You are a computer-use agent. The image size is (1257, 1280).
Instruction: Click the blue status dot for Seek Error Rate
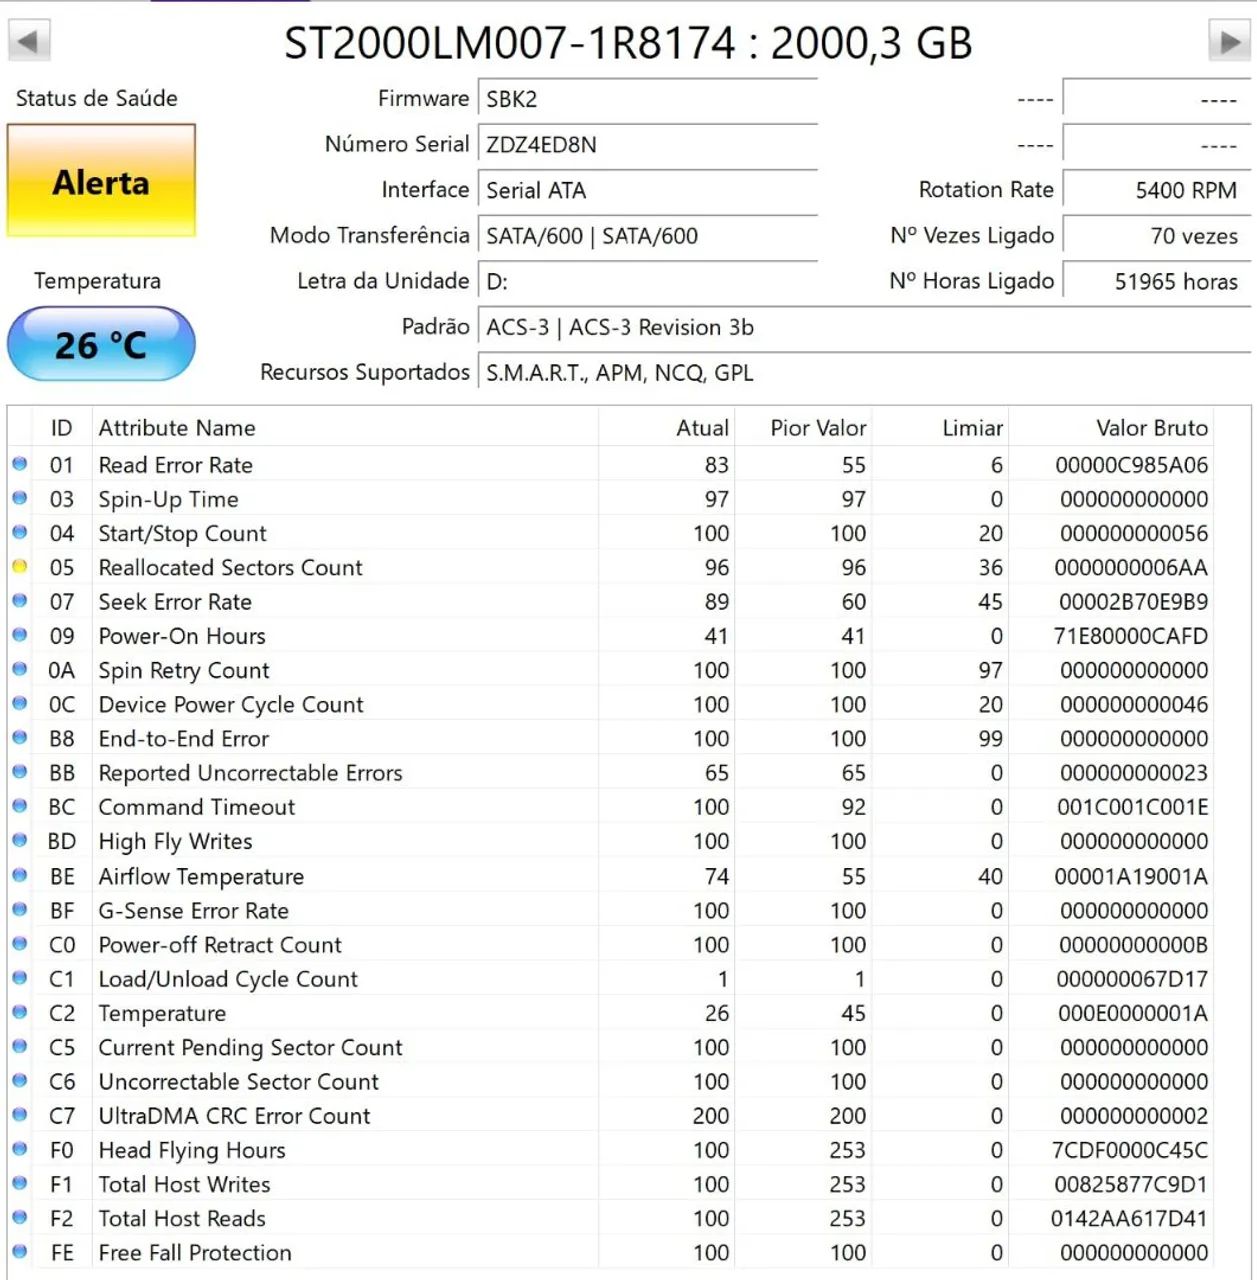click(x=19, y=601)
